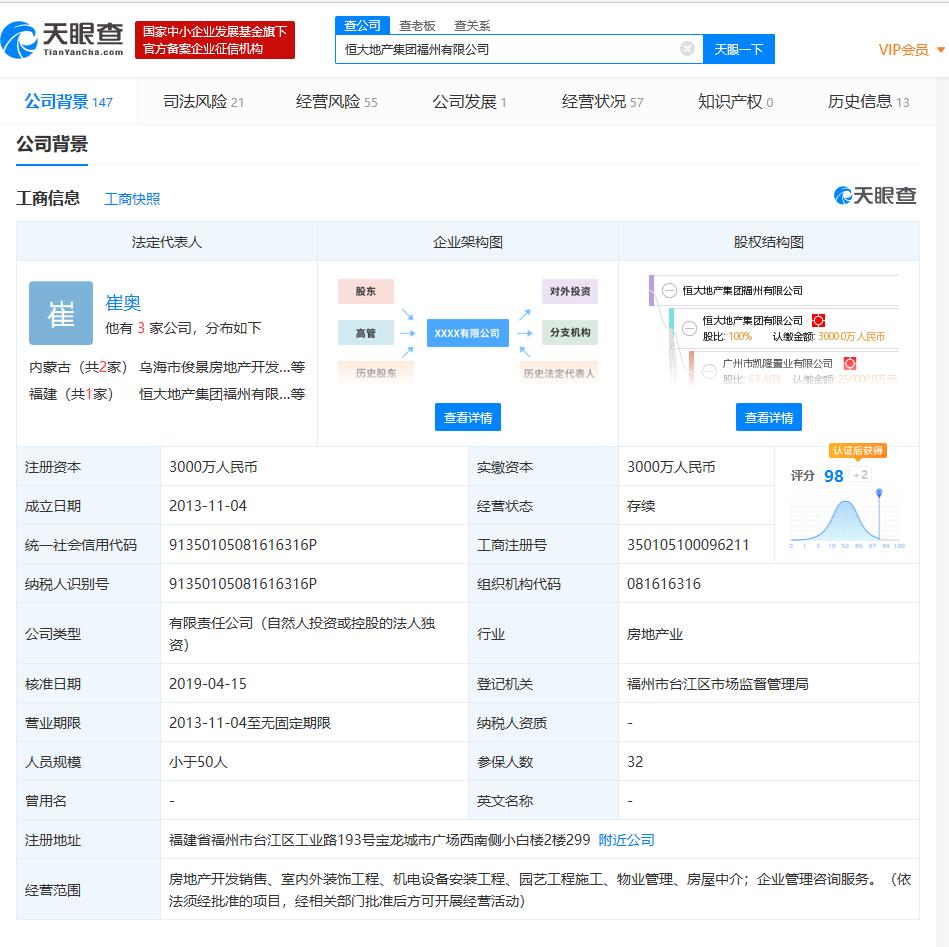Click the 注册资本 value 3000万人民币

tap(213, 467)
